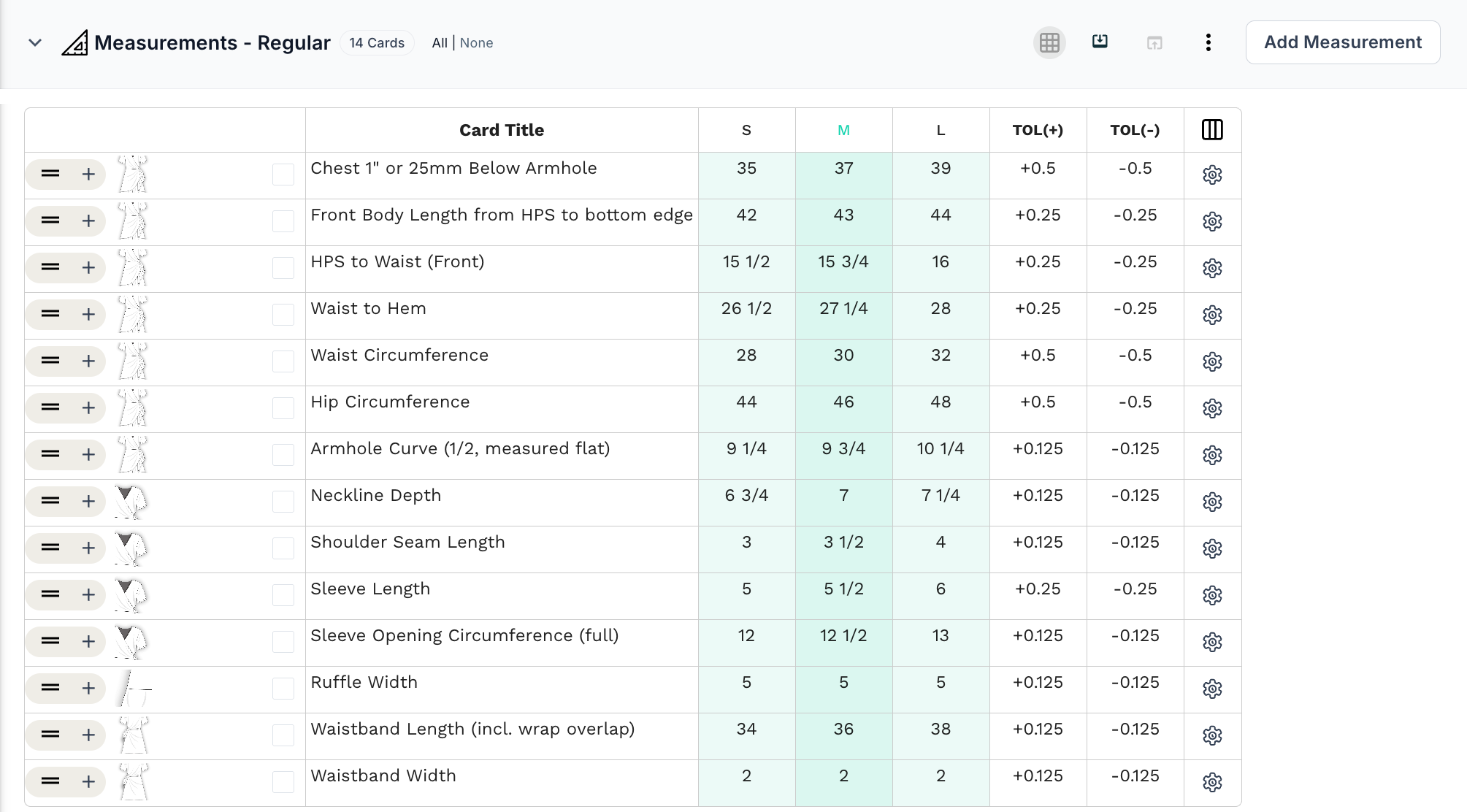
Task: Tick the Hip Circumference checkbox
Action: (283, 408)
